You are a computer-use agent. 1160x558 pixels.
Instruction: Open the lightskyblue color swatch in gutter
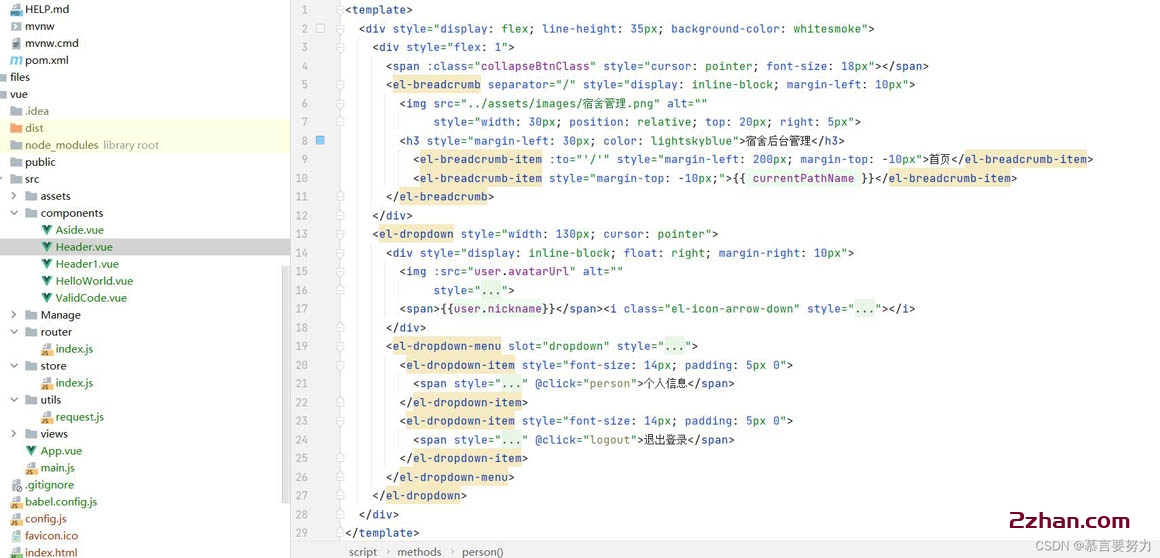tap(320, 141)
